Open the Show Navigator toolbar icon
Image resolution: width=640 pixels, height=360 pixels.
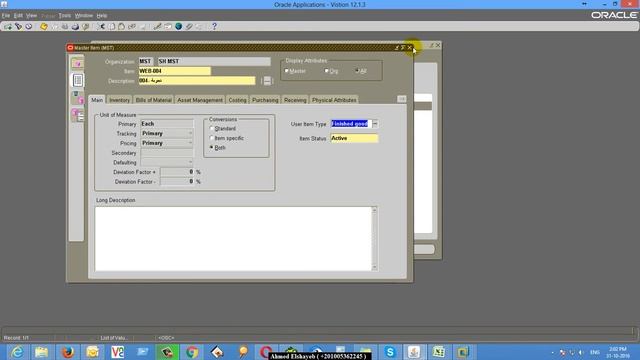click(29, 27)
